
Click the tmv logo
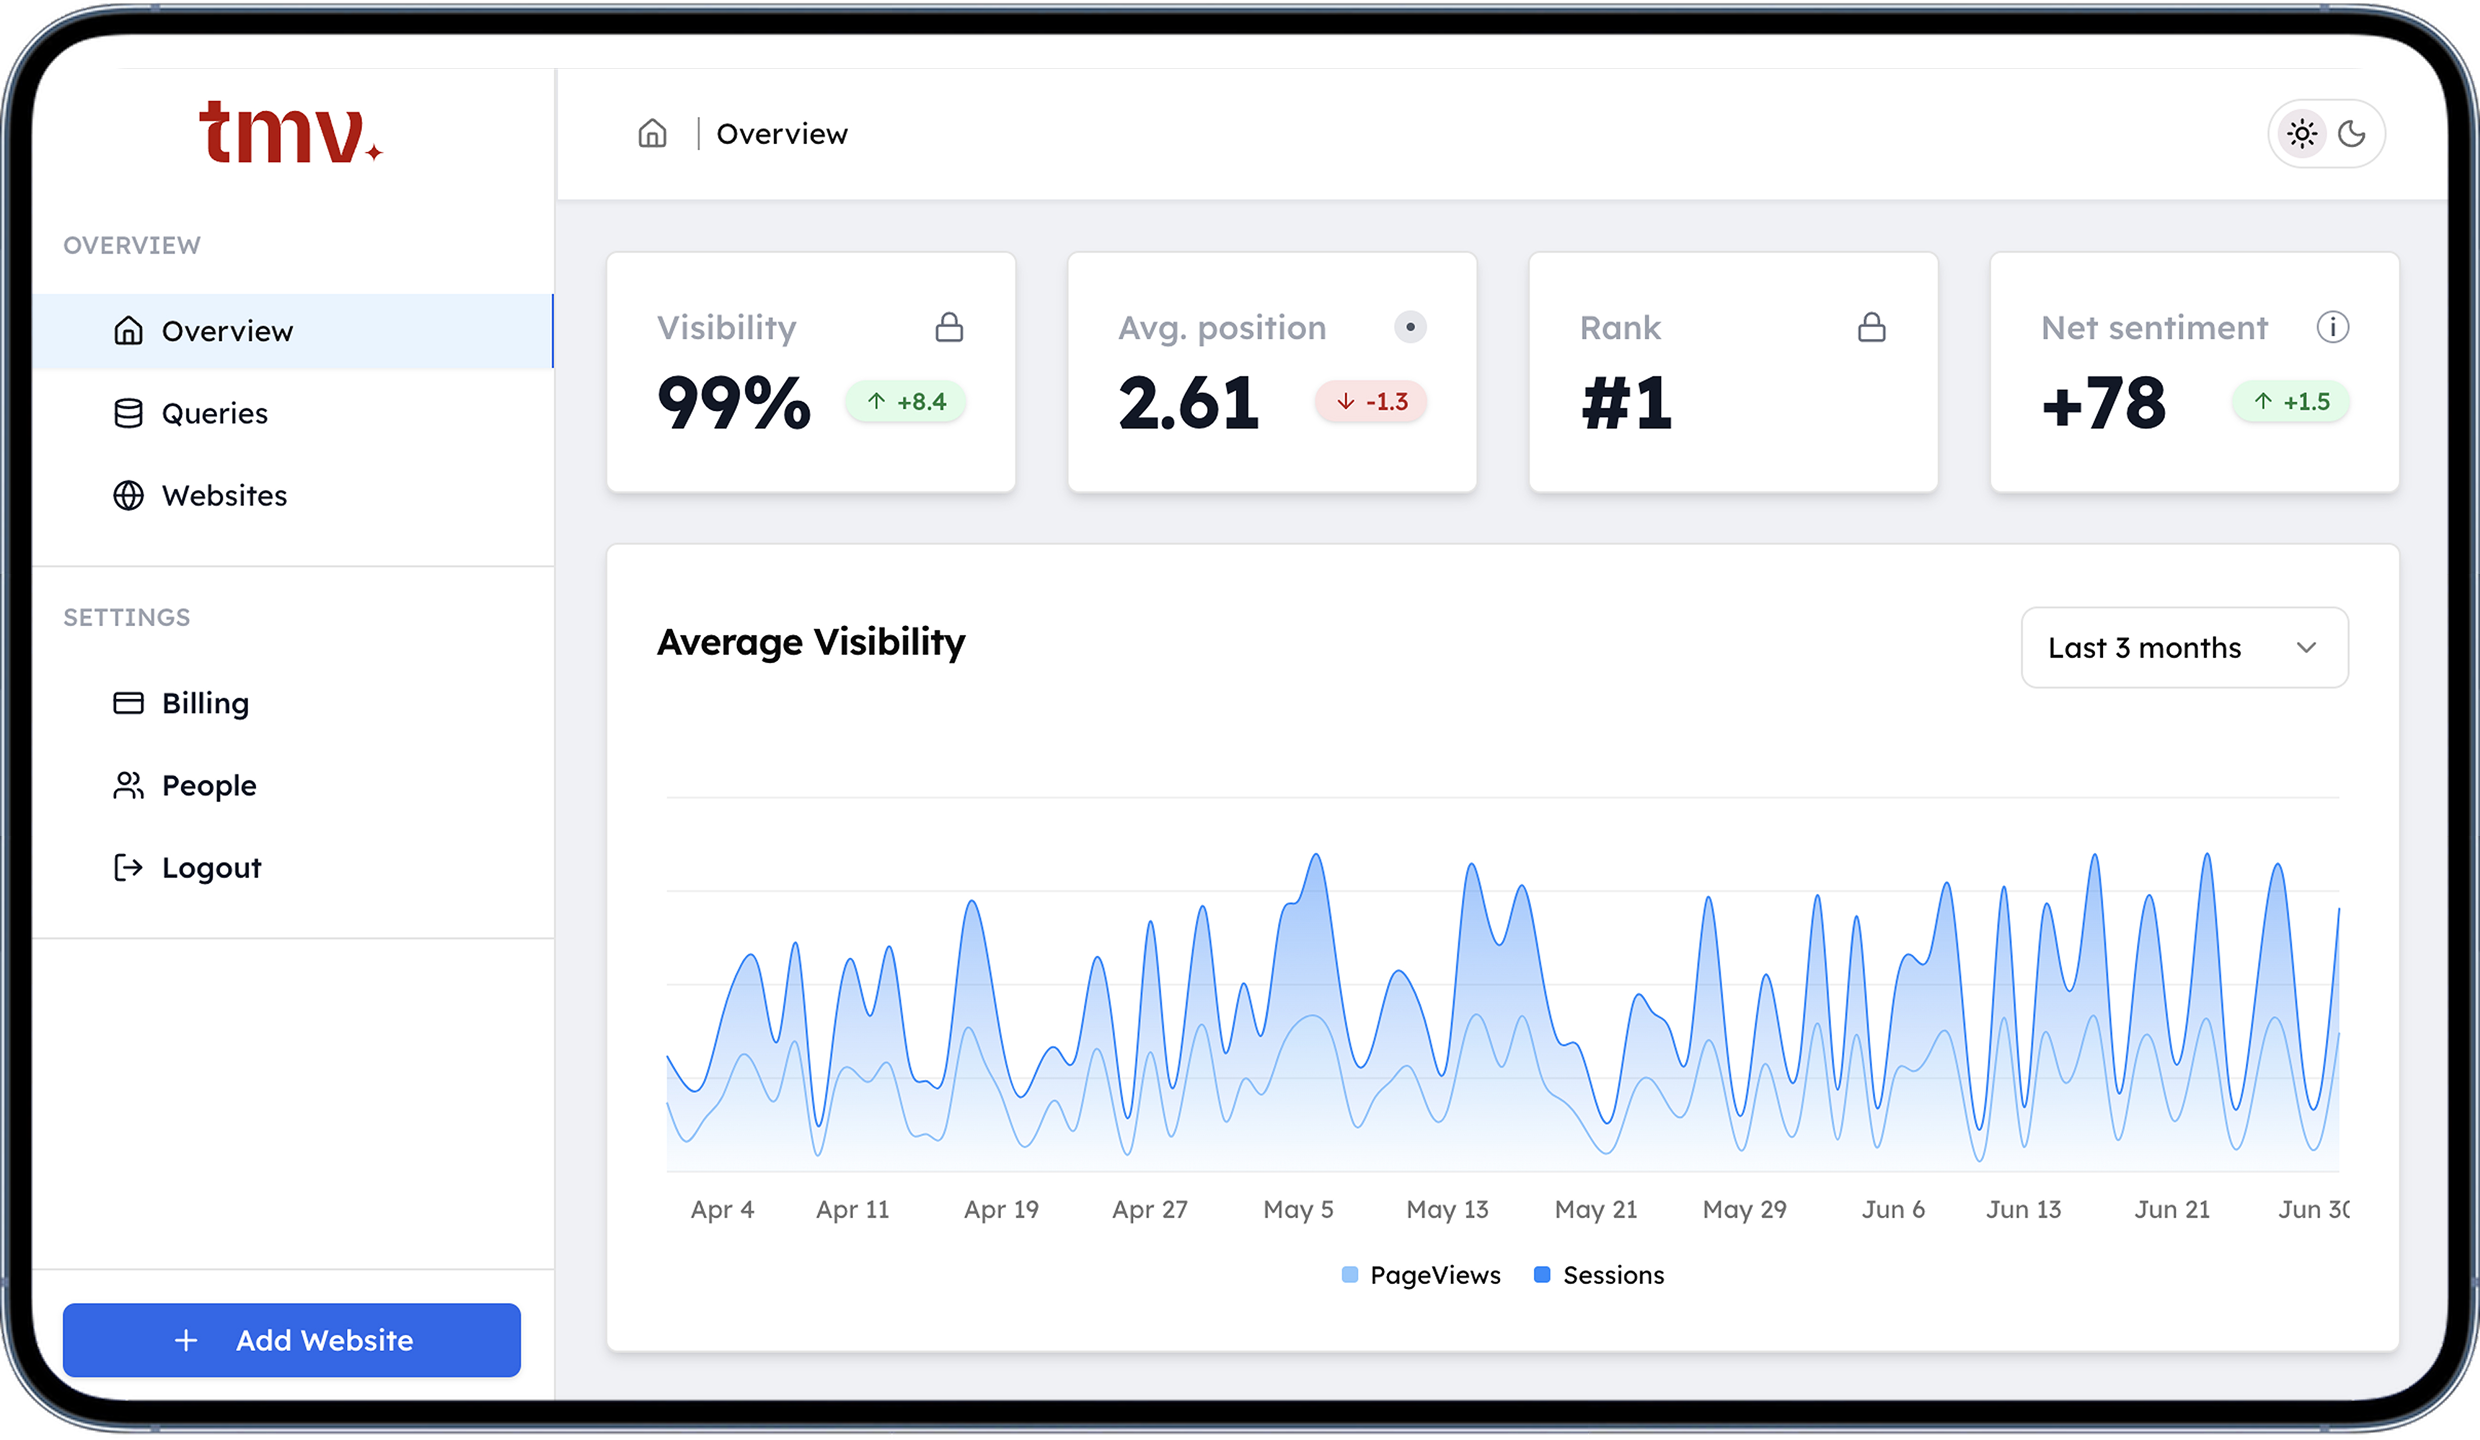(x=290, y=133)
